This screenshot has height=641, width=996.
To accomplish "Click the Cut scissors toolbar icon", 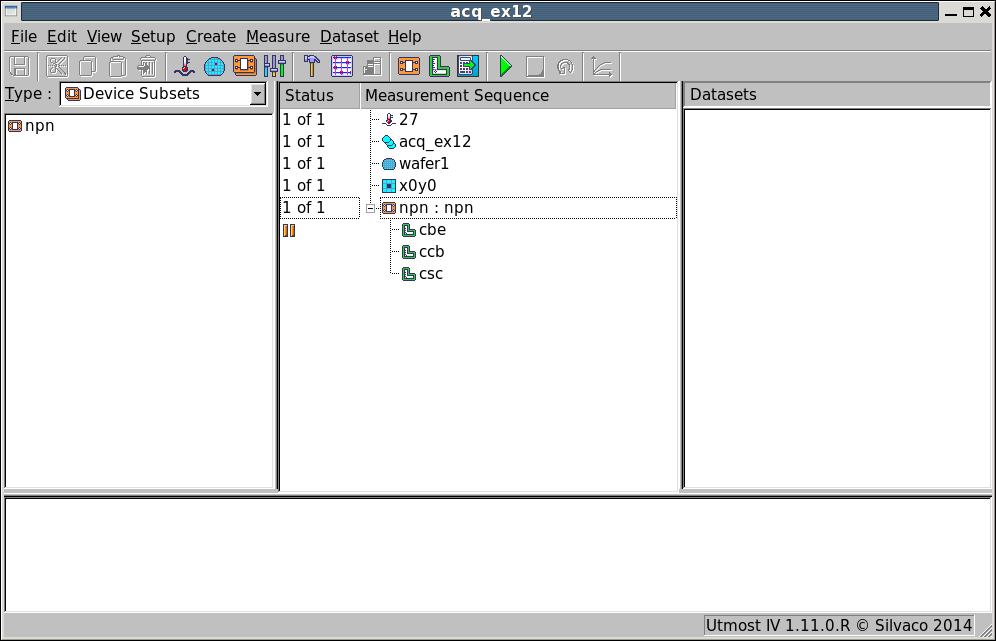I will click(57, 66).
